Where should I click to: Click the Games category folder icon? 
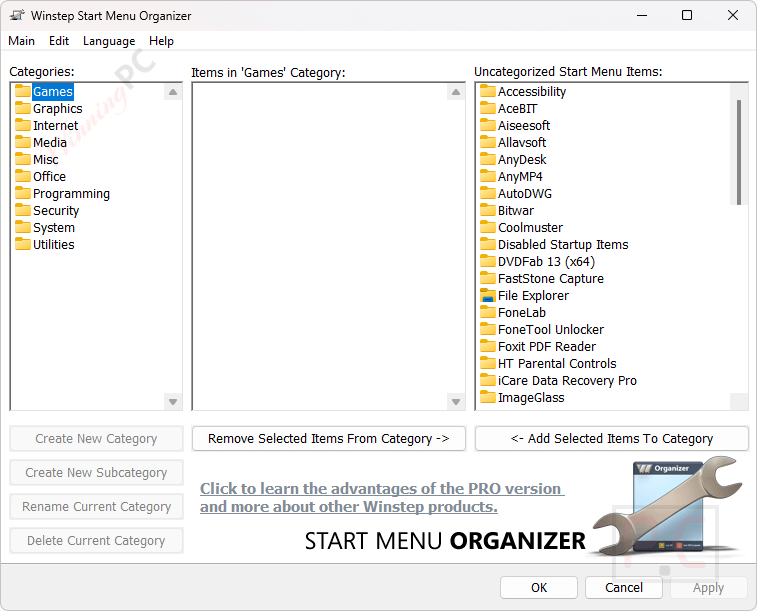23,91
